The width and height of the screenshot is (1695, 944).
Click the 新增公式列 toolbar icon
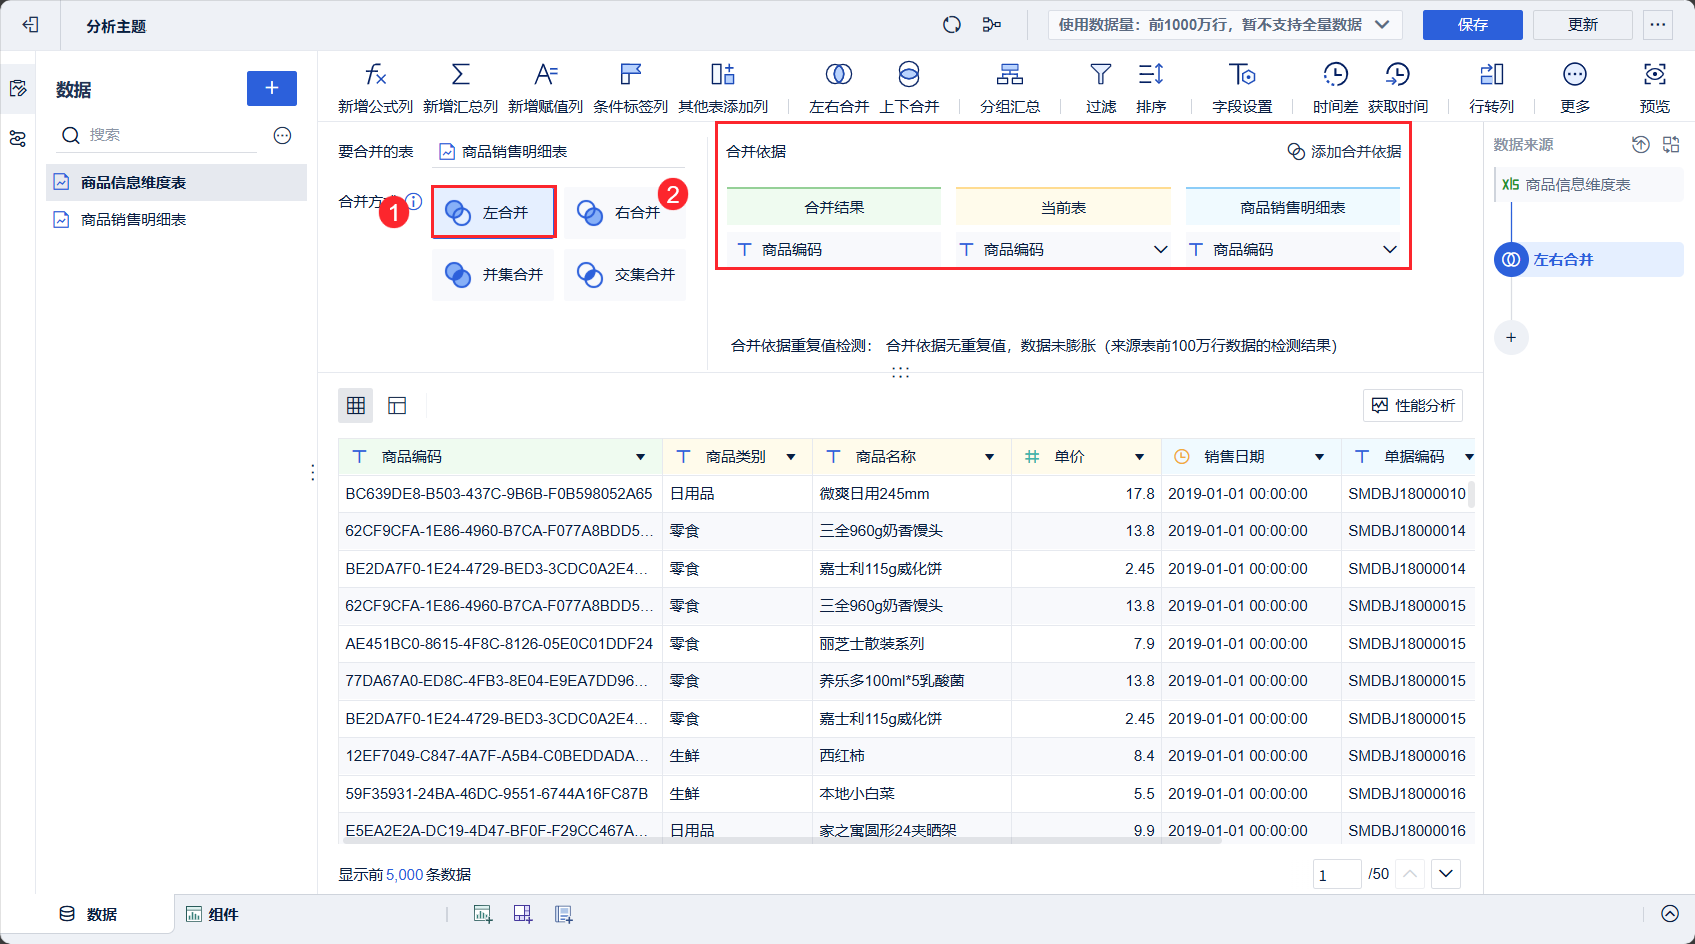click(x=375, y=75)
